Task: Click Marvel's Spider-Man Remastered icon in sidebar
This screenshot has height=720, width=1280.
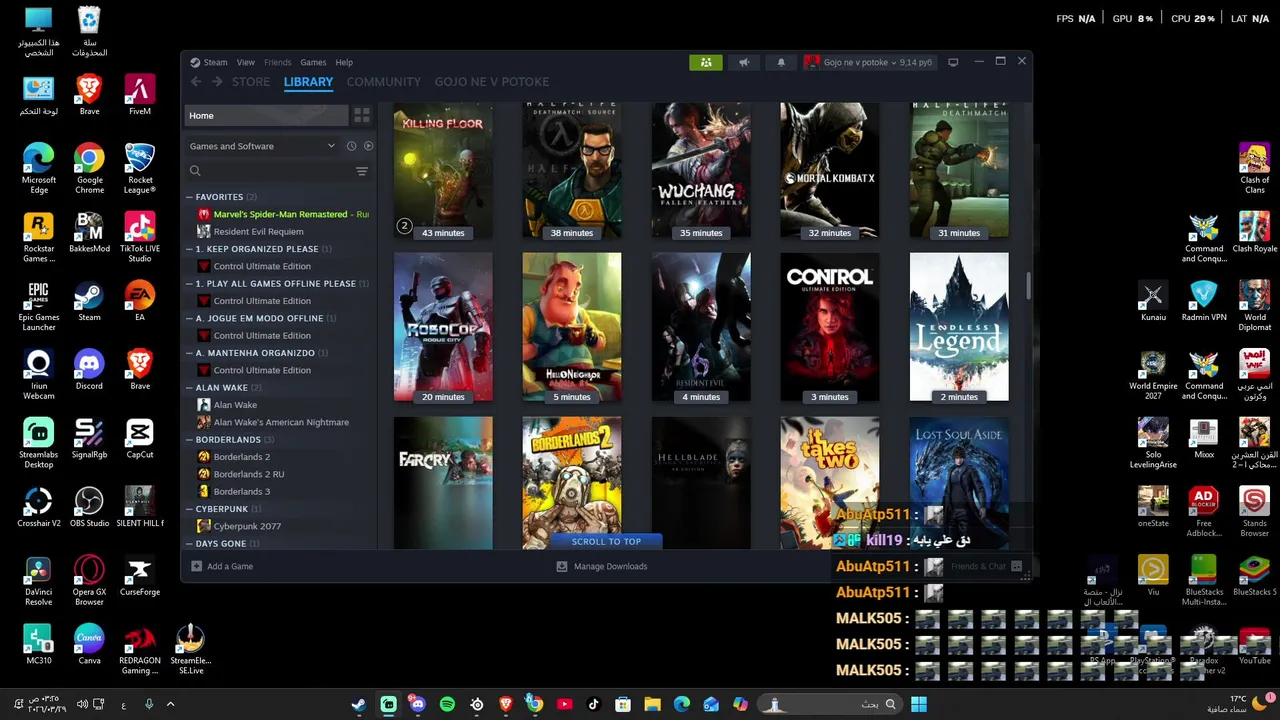Action: pos(204,214)
